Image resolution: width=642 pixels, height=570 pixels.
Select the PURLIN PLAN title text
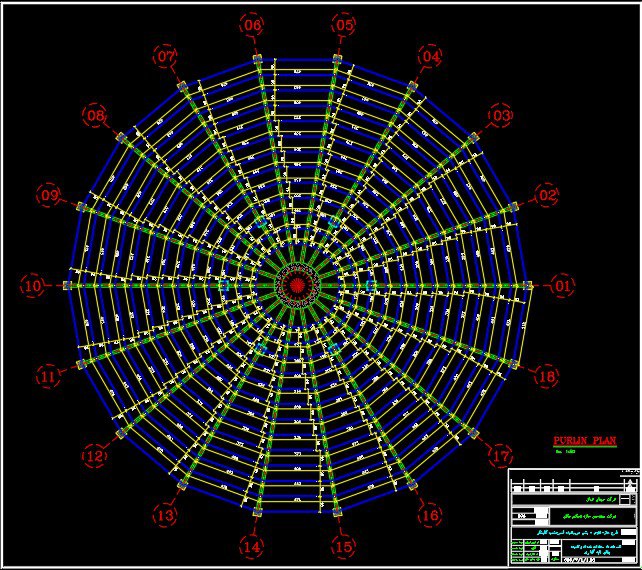pos(585,441)
